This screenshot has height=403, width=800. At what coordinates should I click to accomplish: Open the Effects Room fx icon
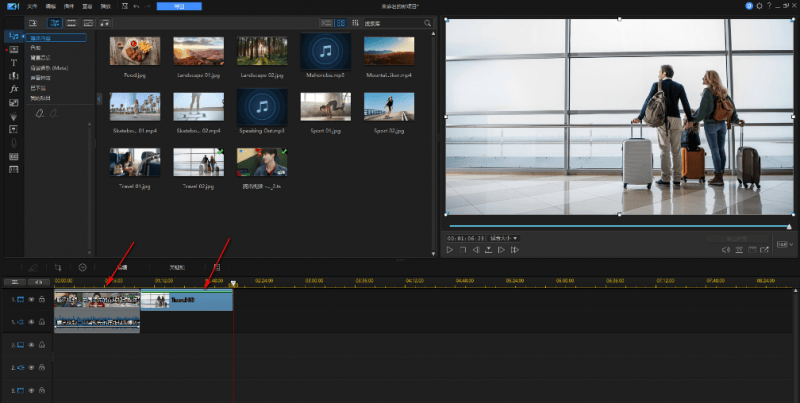14,89
